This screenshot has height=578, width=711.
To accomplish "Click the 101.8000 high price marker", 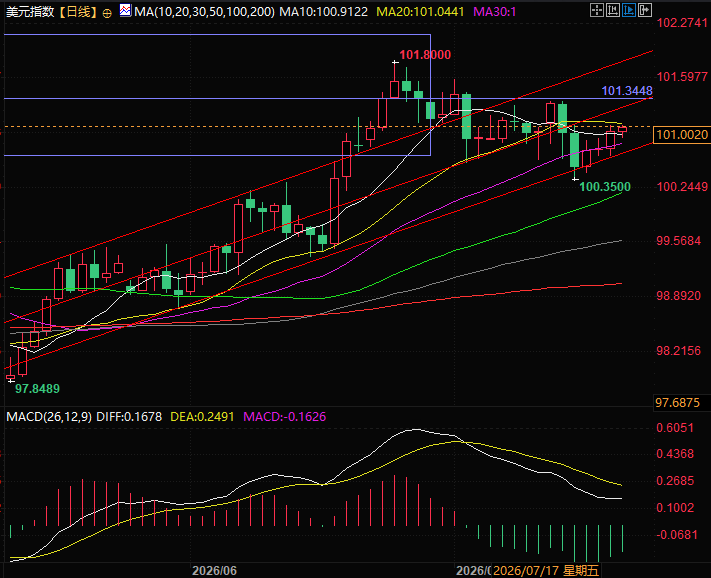I will pyautogui.click(x=425, y=55).
